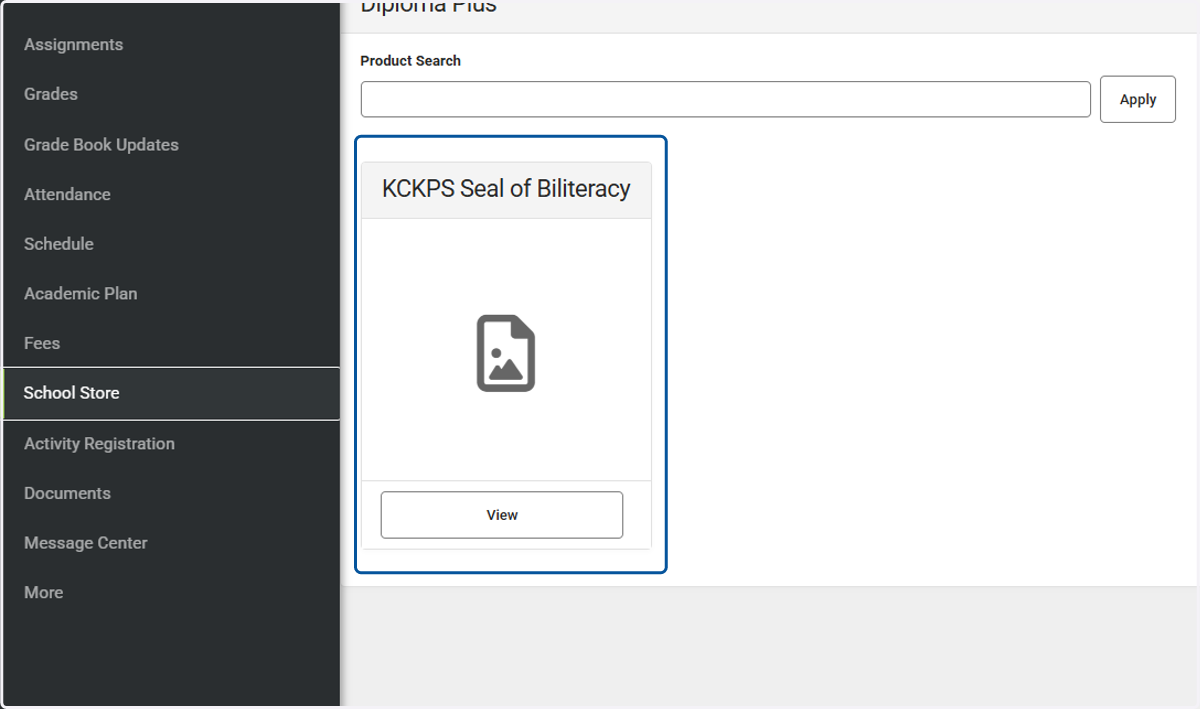
Task: Open the Schedule page
Action: click(59, 244)
